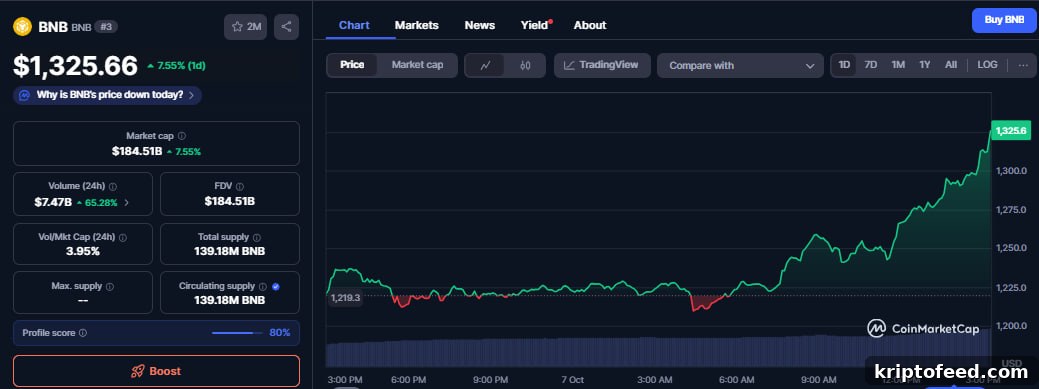
Task: Select the Price chart toggle
Action: tap(352, 65)
